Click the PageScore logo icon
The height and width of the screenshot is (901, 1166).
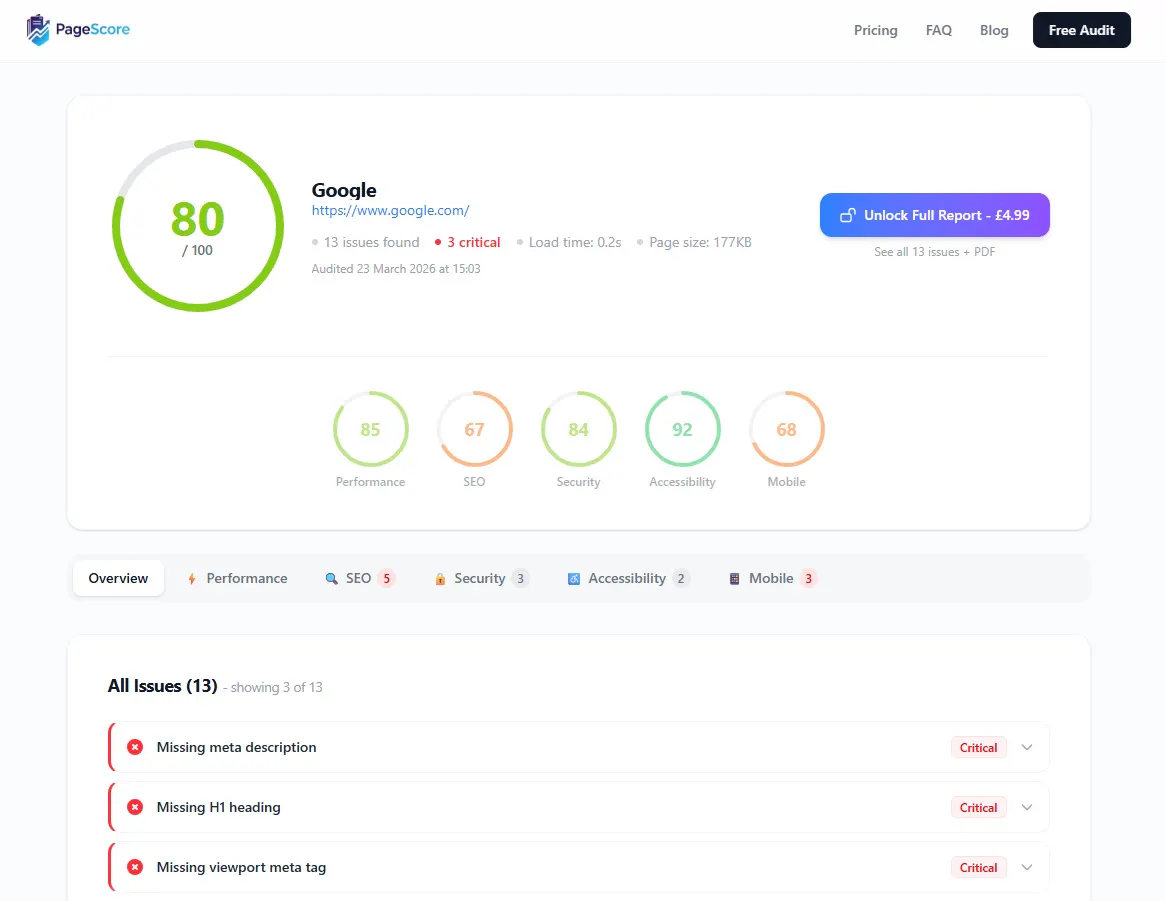(x=38, y=30)
